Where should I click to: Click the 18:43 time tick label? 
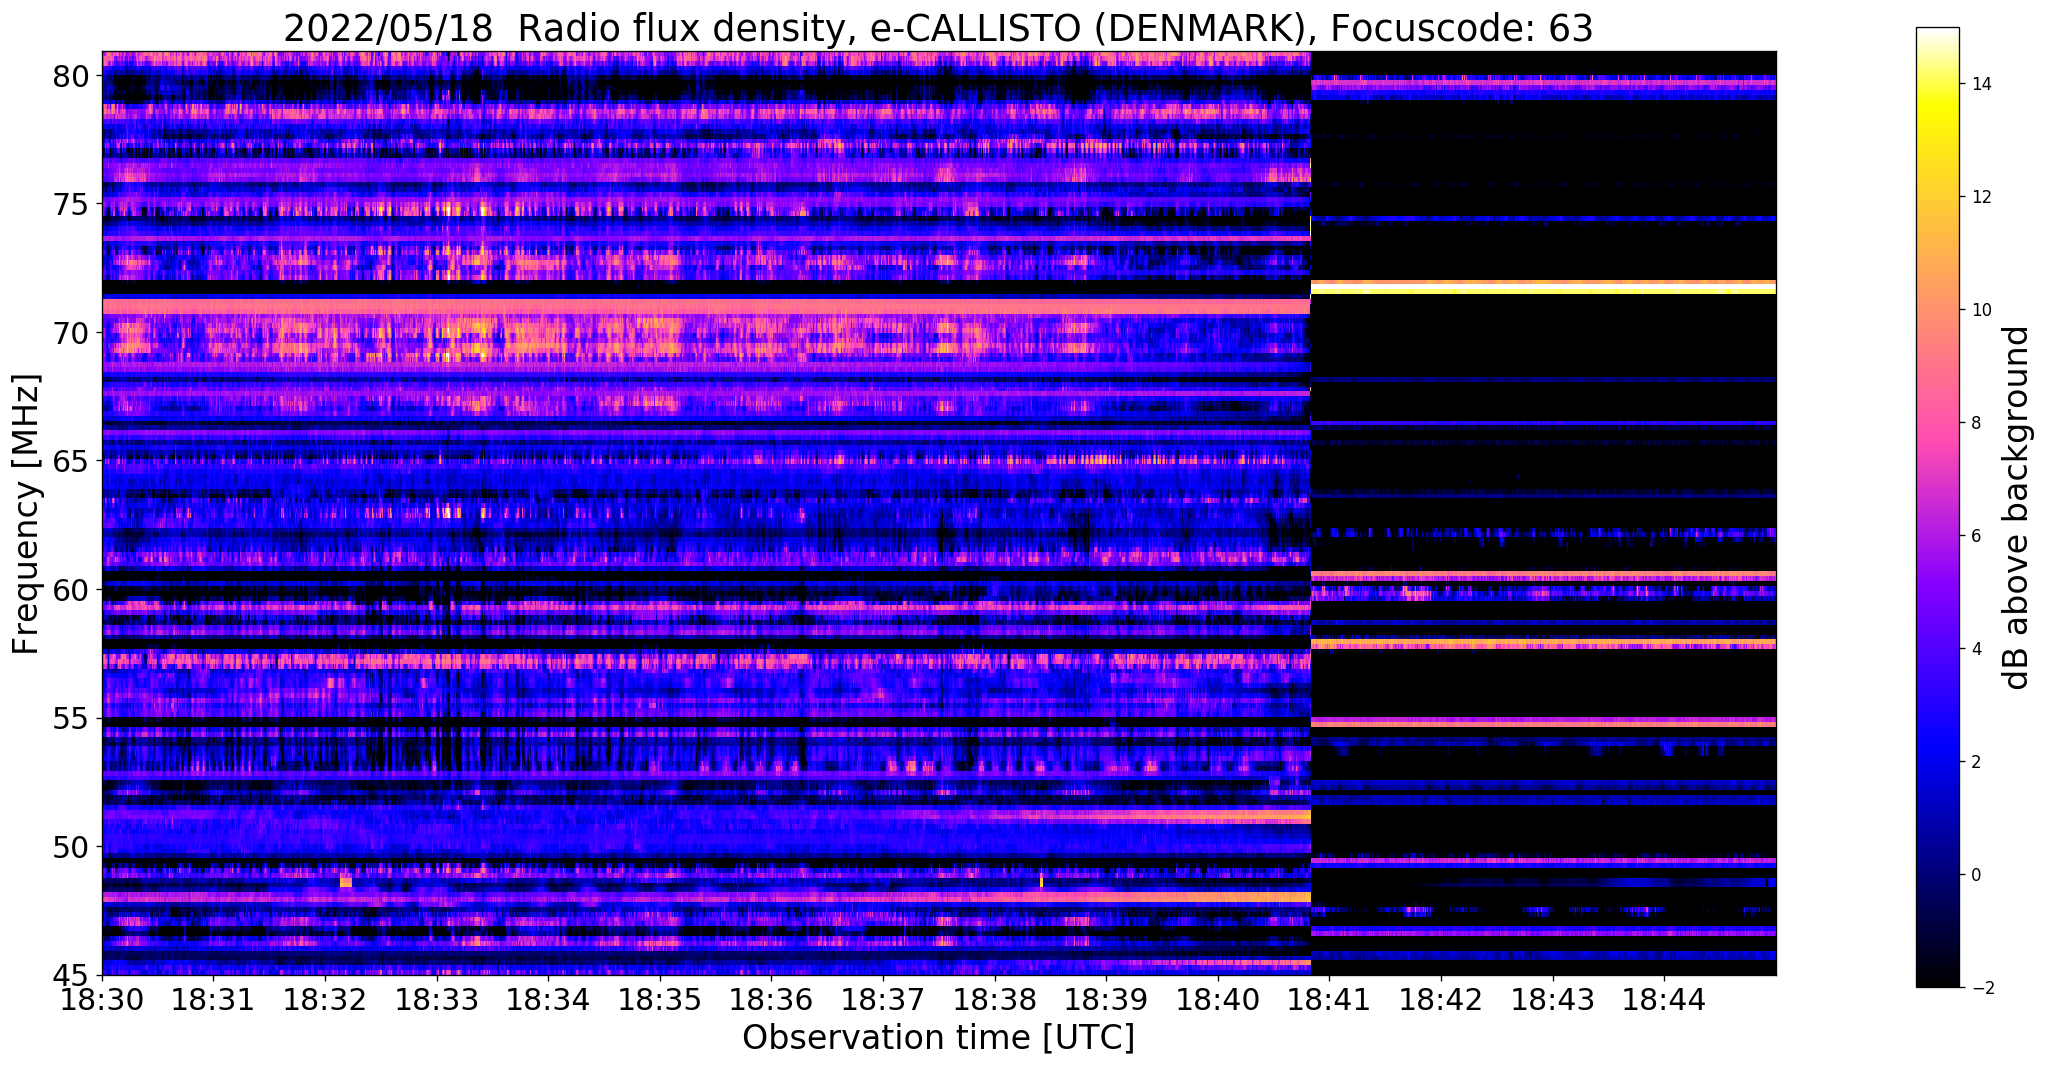pyautogui.click(x=1552, y=998)
